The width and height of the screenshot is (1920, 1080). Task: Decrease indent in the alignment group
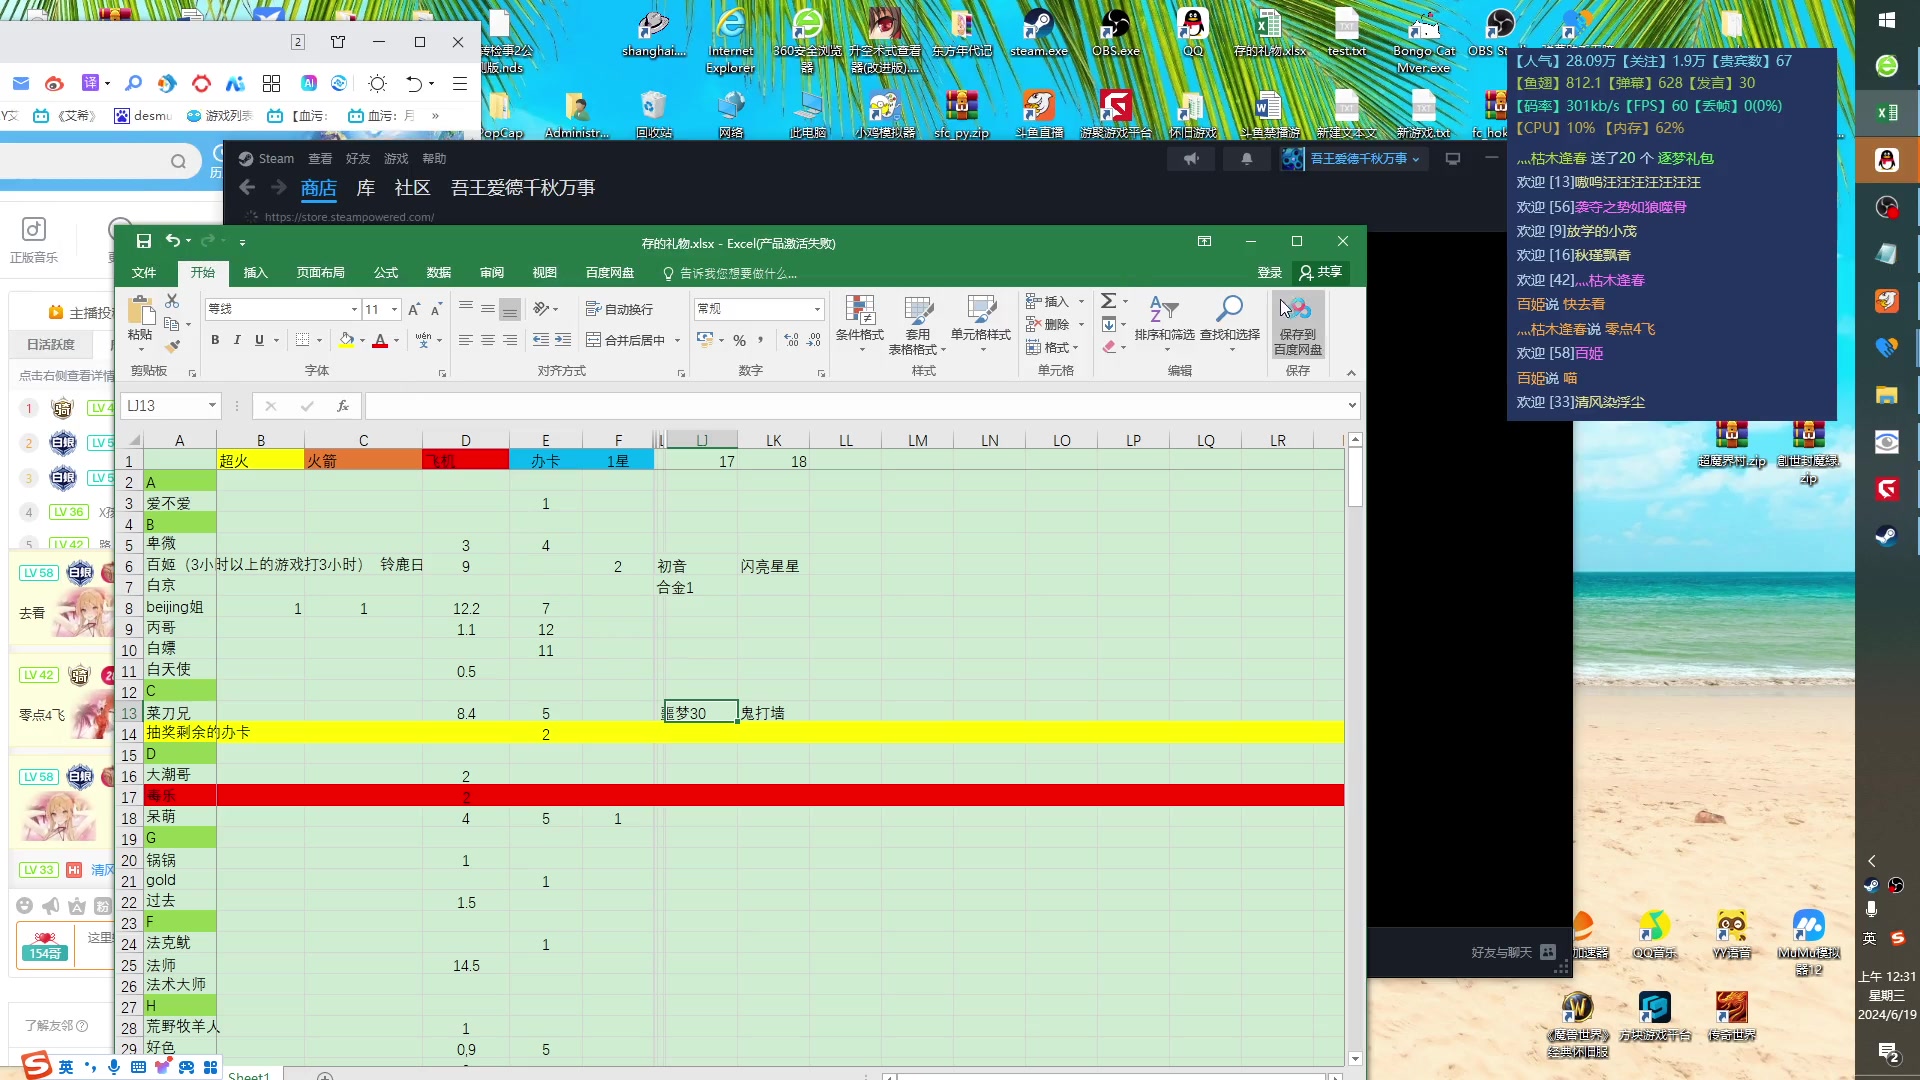pyautogui.click(x=541, y=341)
